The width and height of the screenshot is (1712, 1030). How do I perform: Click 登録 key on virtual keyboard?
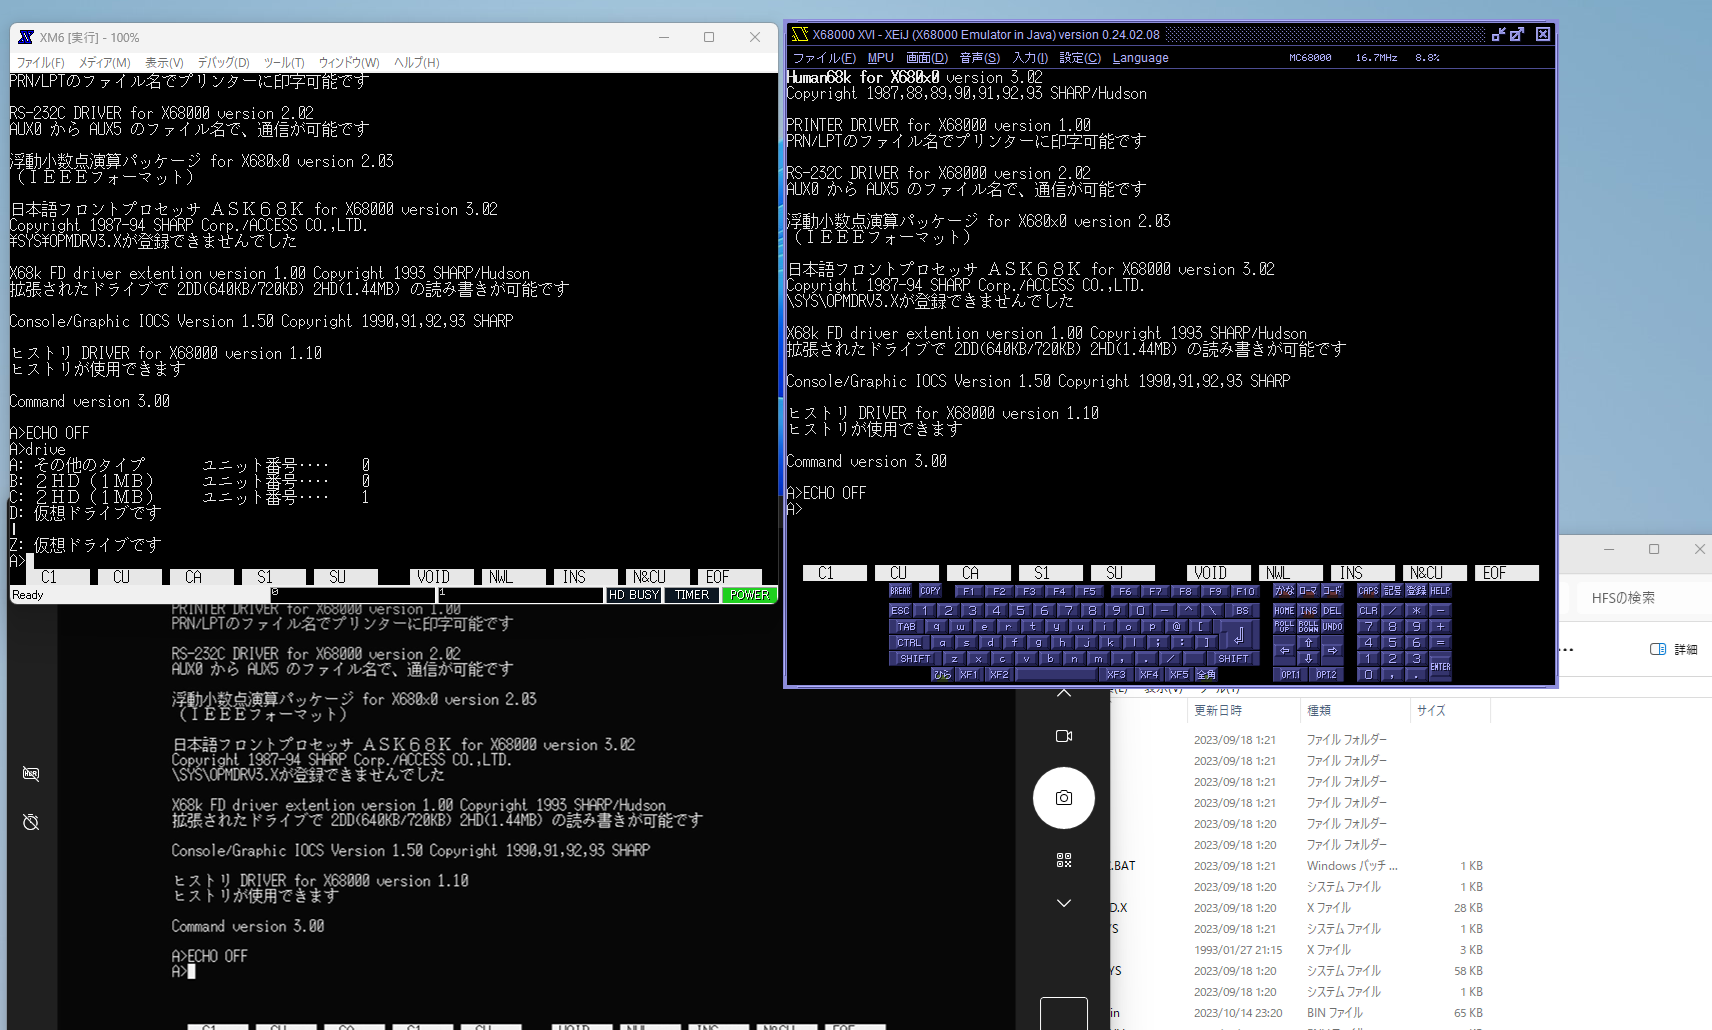(x=1416, y=591)
